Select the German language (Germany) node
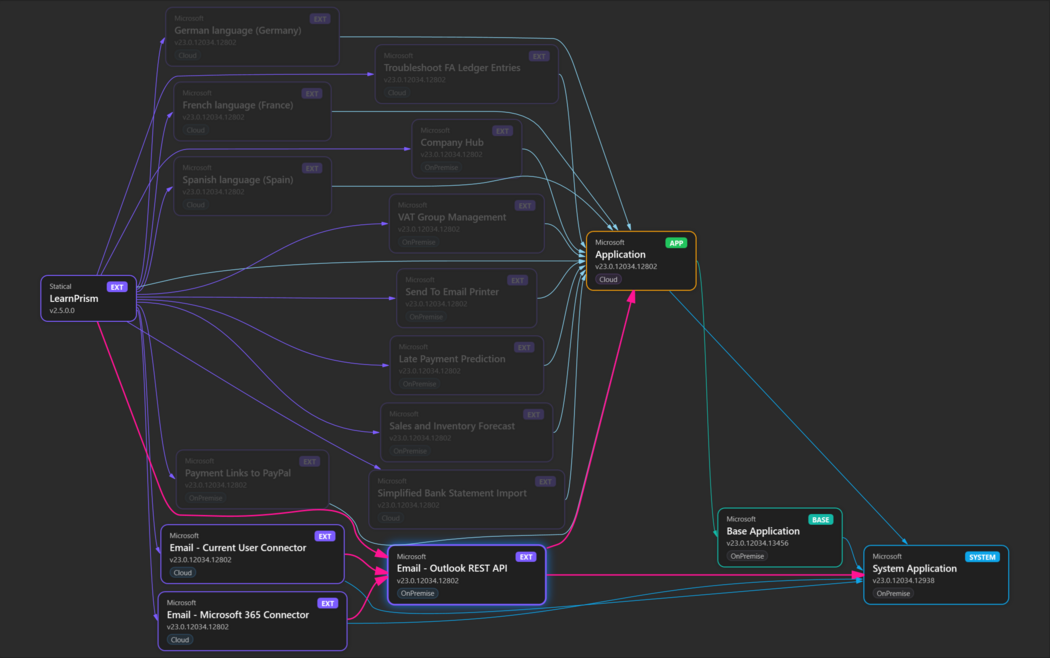Viewport: 1050px width, 658px height. 252,37
